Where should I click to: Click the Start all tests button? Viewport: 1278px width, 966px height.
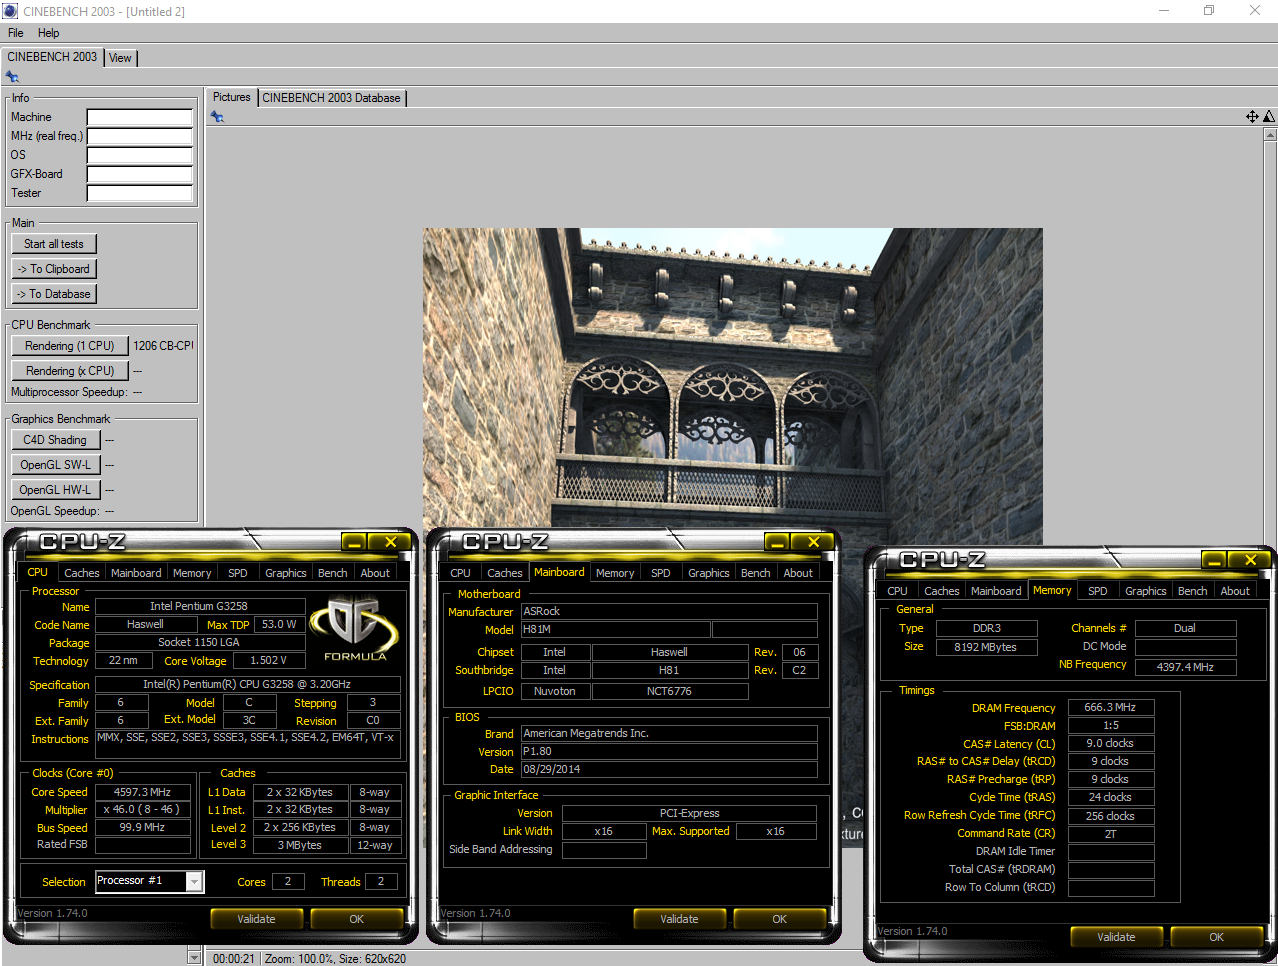54,244
